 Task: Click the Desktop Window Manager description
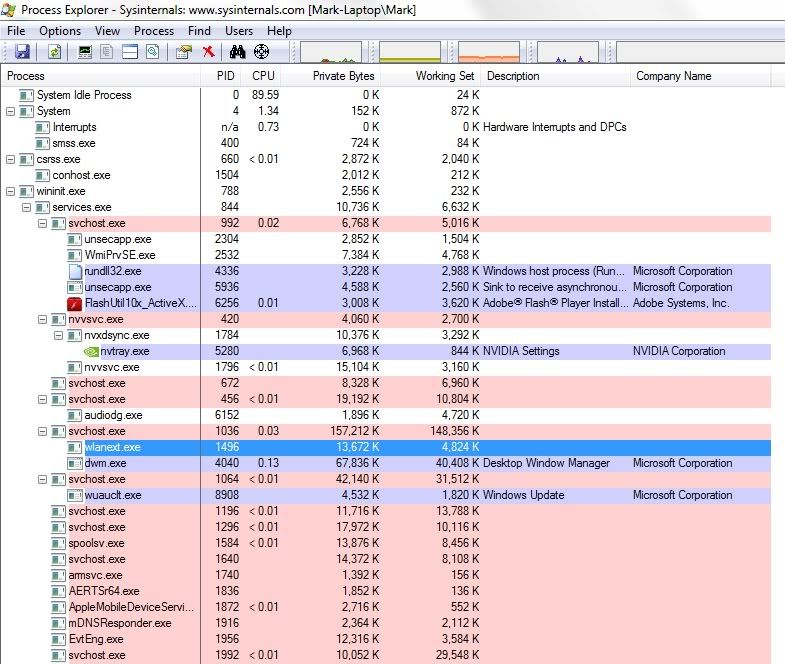546,463
